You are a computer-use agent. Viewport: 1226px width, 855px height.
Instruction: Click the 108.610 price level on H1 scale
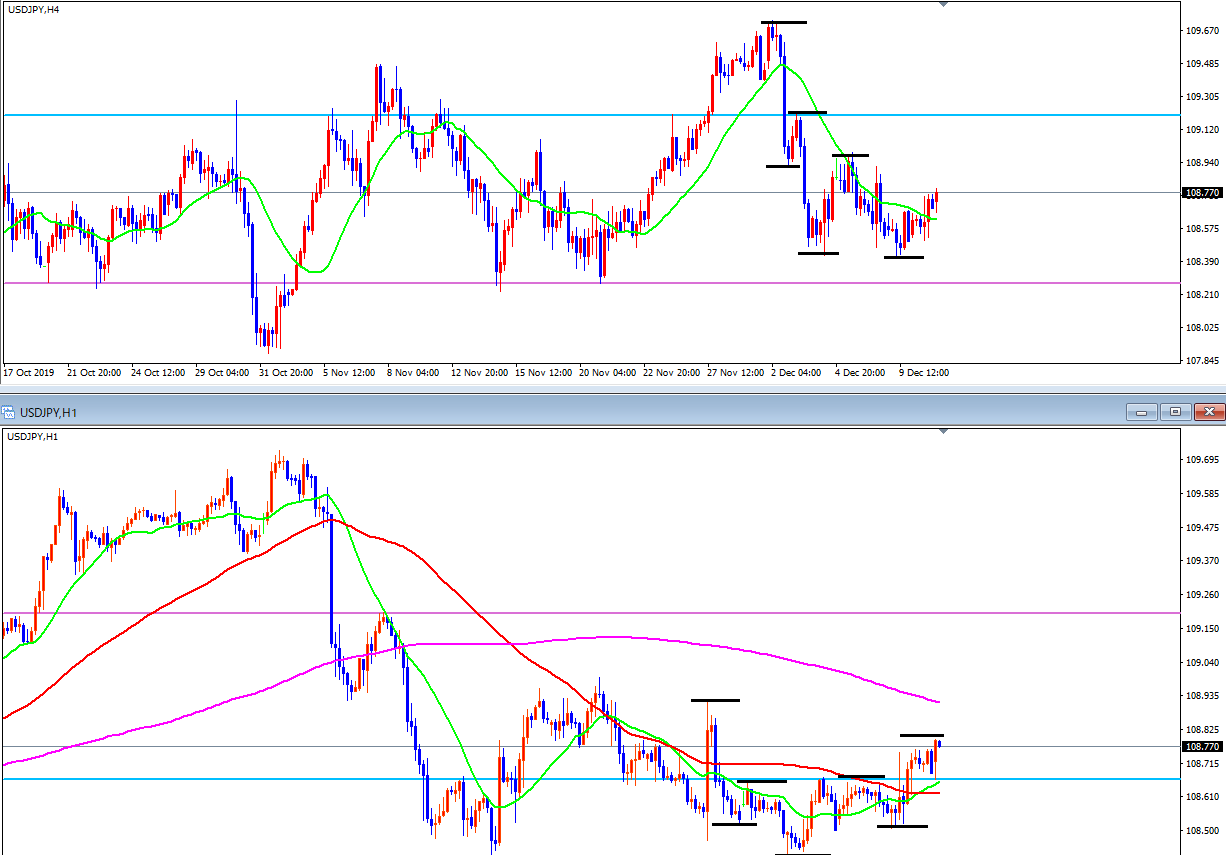[x=1201, y=797]
